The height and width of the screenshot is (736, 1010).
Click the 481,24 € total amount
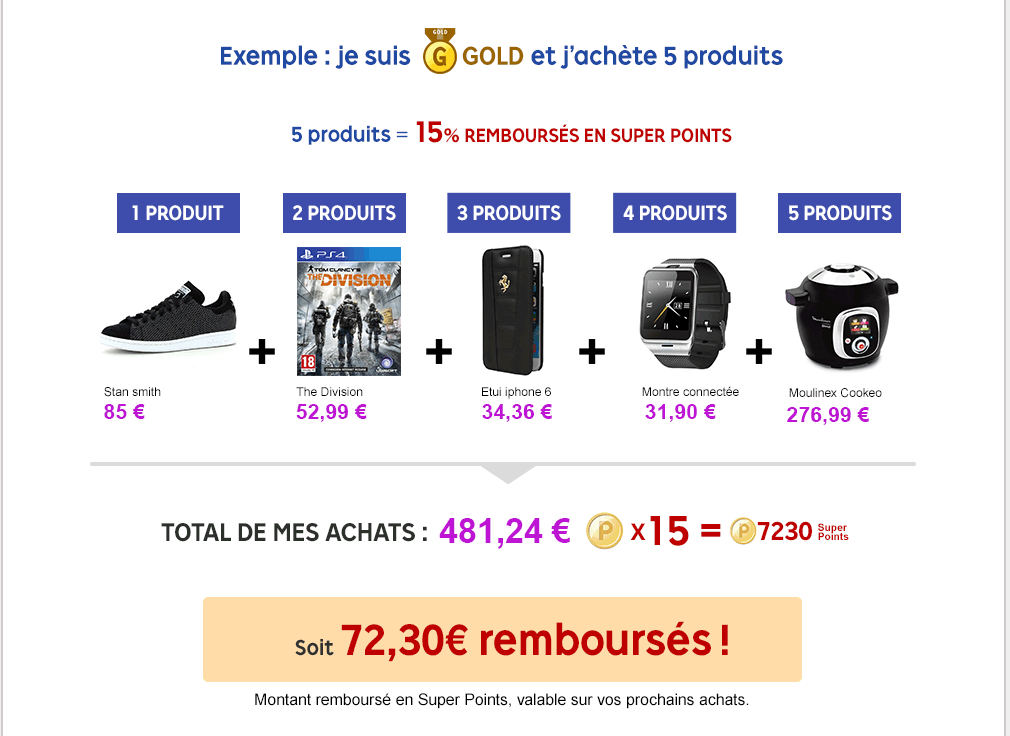(x=504, y=532)
